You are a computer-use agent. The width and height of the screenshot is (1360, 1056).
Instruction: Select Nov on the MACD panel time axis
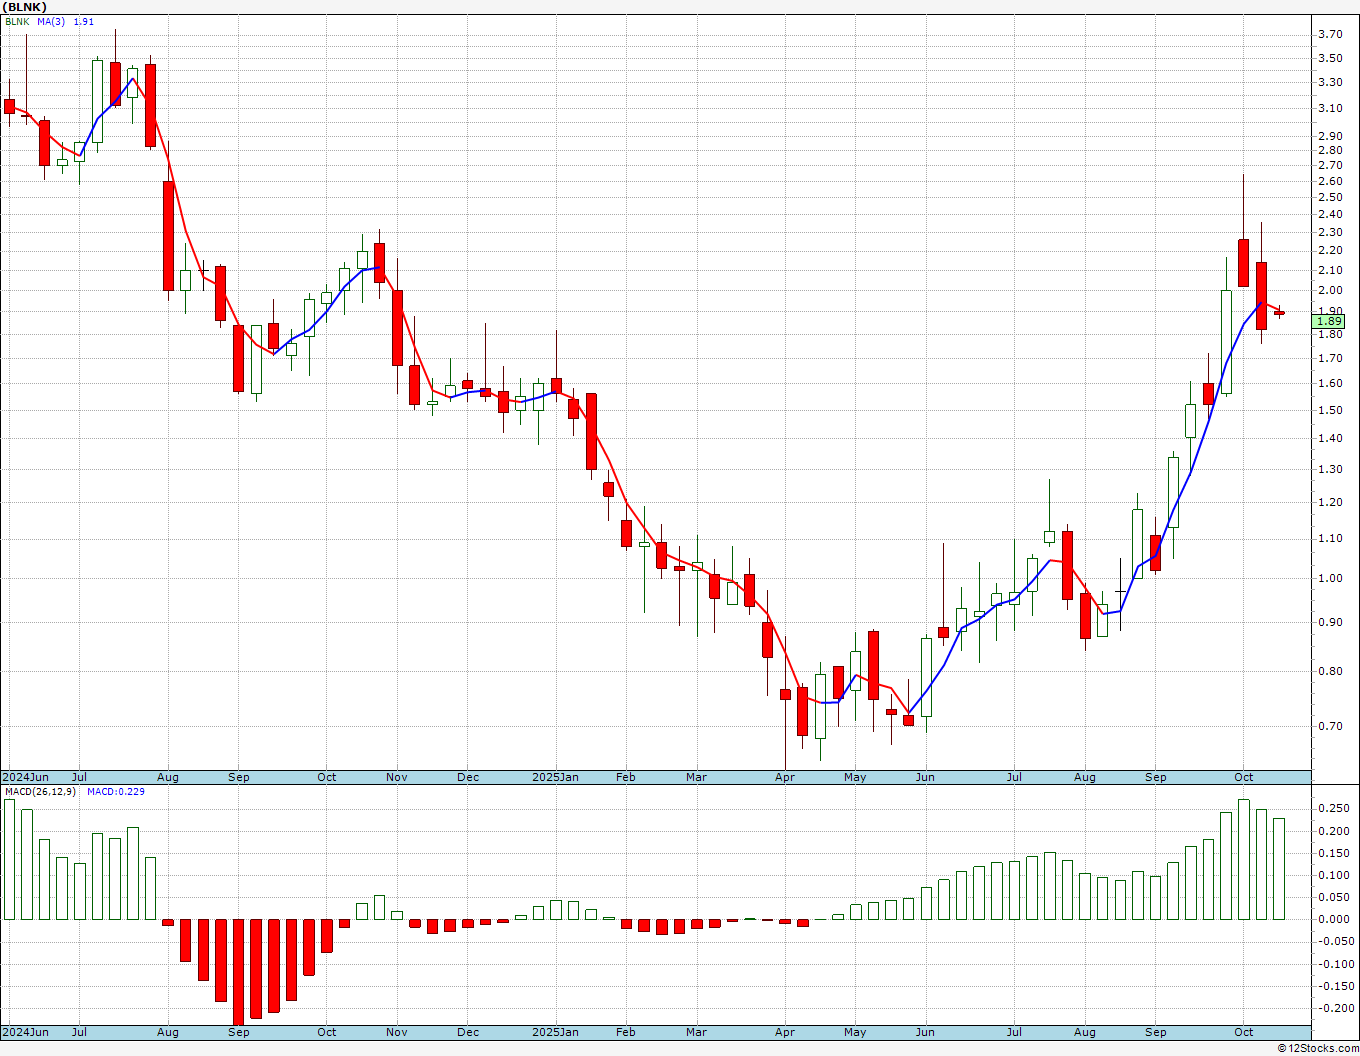pyautogui.click(x=396, y=1032)
